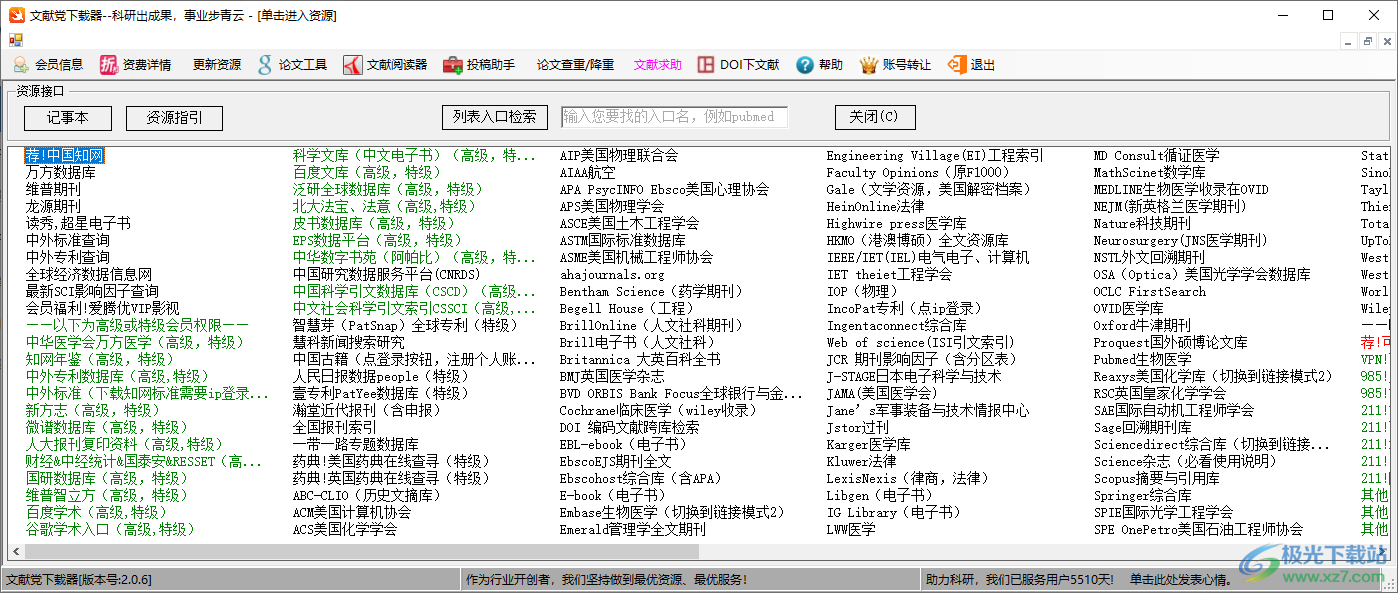Image resolution: width=1398 pixels, height=593 pixels.
Task: Open 资费详情 pricing details
Action: point(136,65)
